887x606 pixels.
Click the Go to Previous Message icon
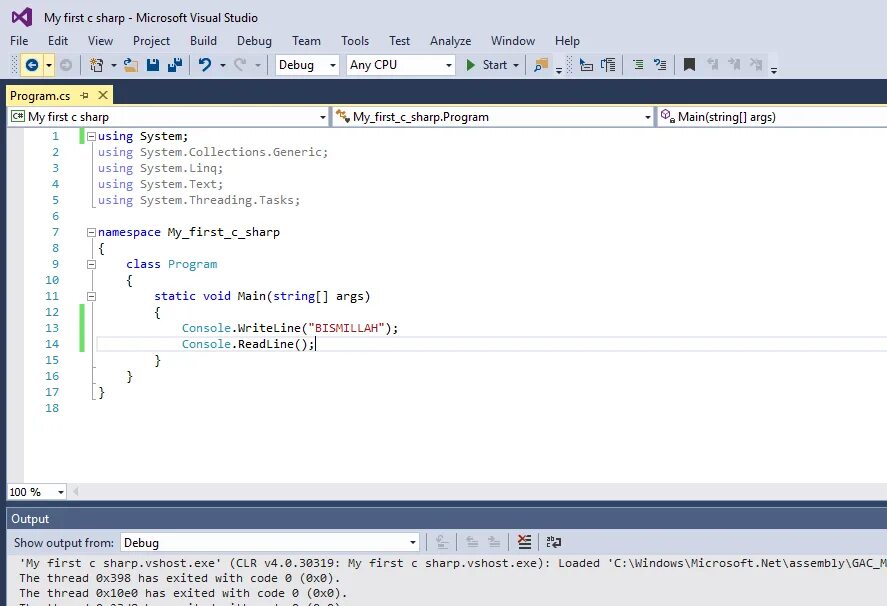[472, 542]
